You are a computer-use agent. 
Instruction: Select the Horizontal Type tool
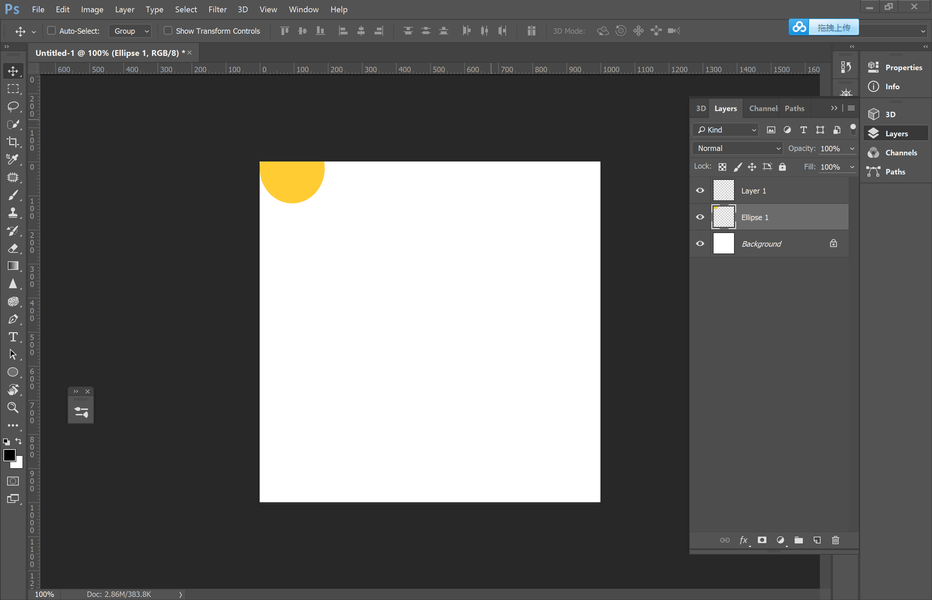click(x=12, y=337)
